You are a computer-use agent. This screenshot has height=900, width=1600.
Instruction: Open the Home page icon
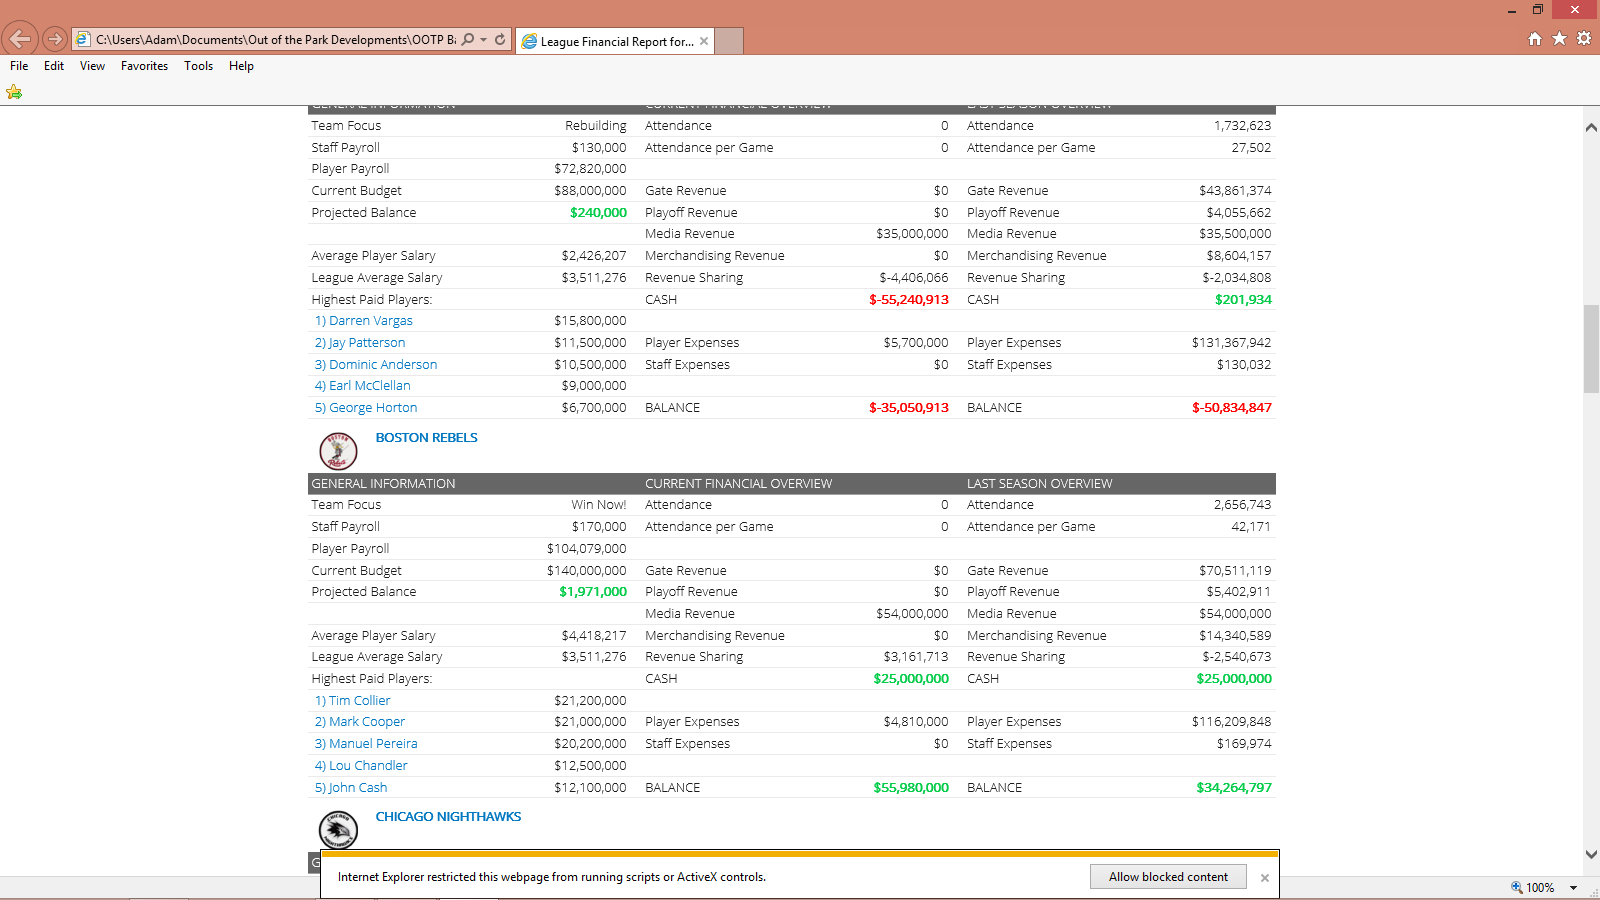click(1535, 39)
